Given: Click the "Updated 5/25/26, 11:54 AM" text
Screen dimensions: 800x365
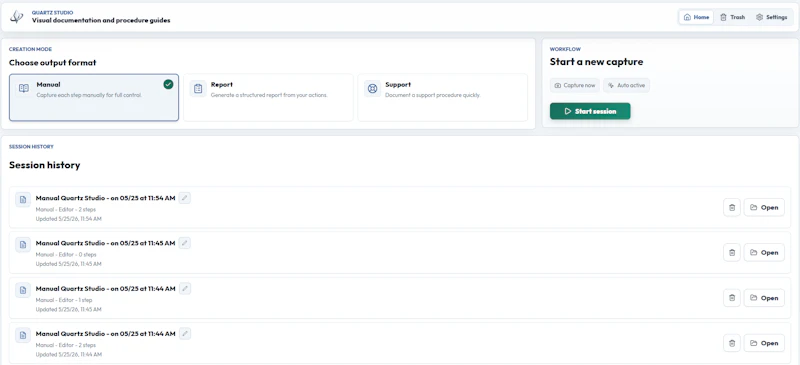Looking at the screenshot, I should (x=69, y=219).
